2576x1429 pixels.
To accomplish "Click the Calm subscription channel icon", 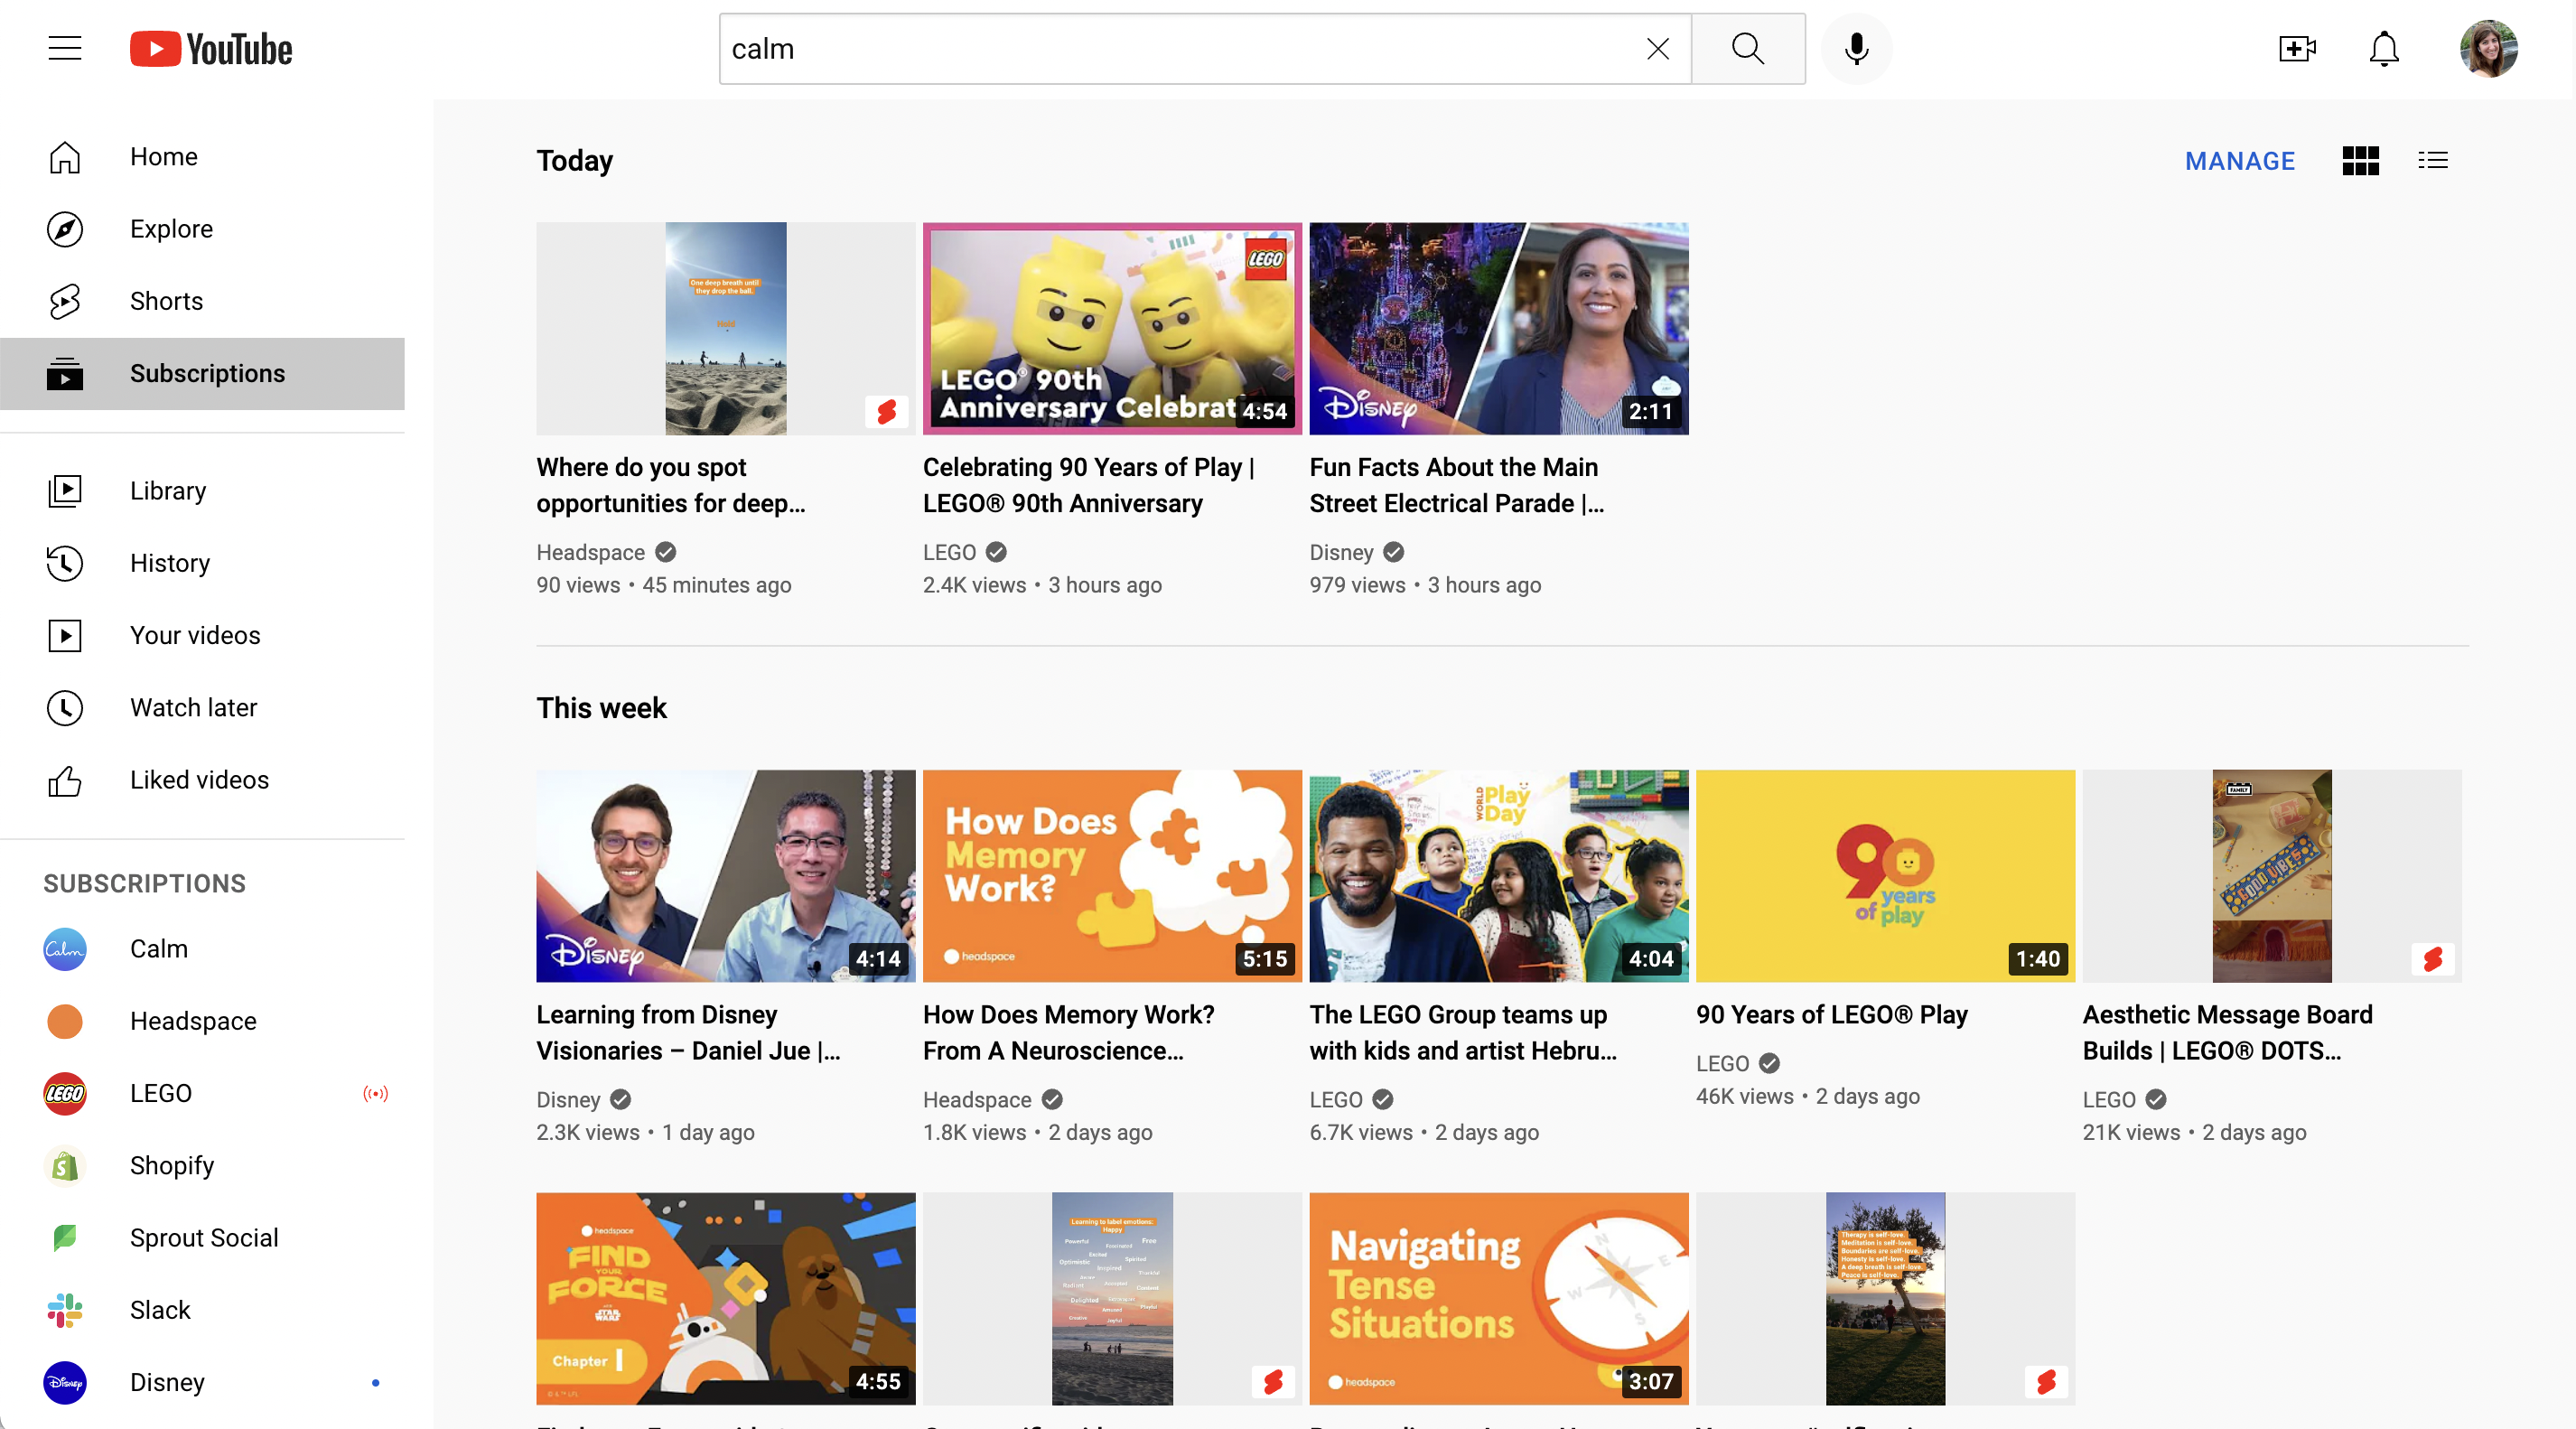I will click(63, 948).
